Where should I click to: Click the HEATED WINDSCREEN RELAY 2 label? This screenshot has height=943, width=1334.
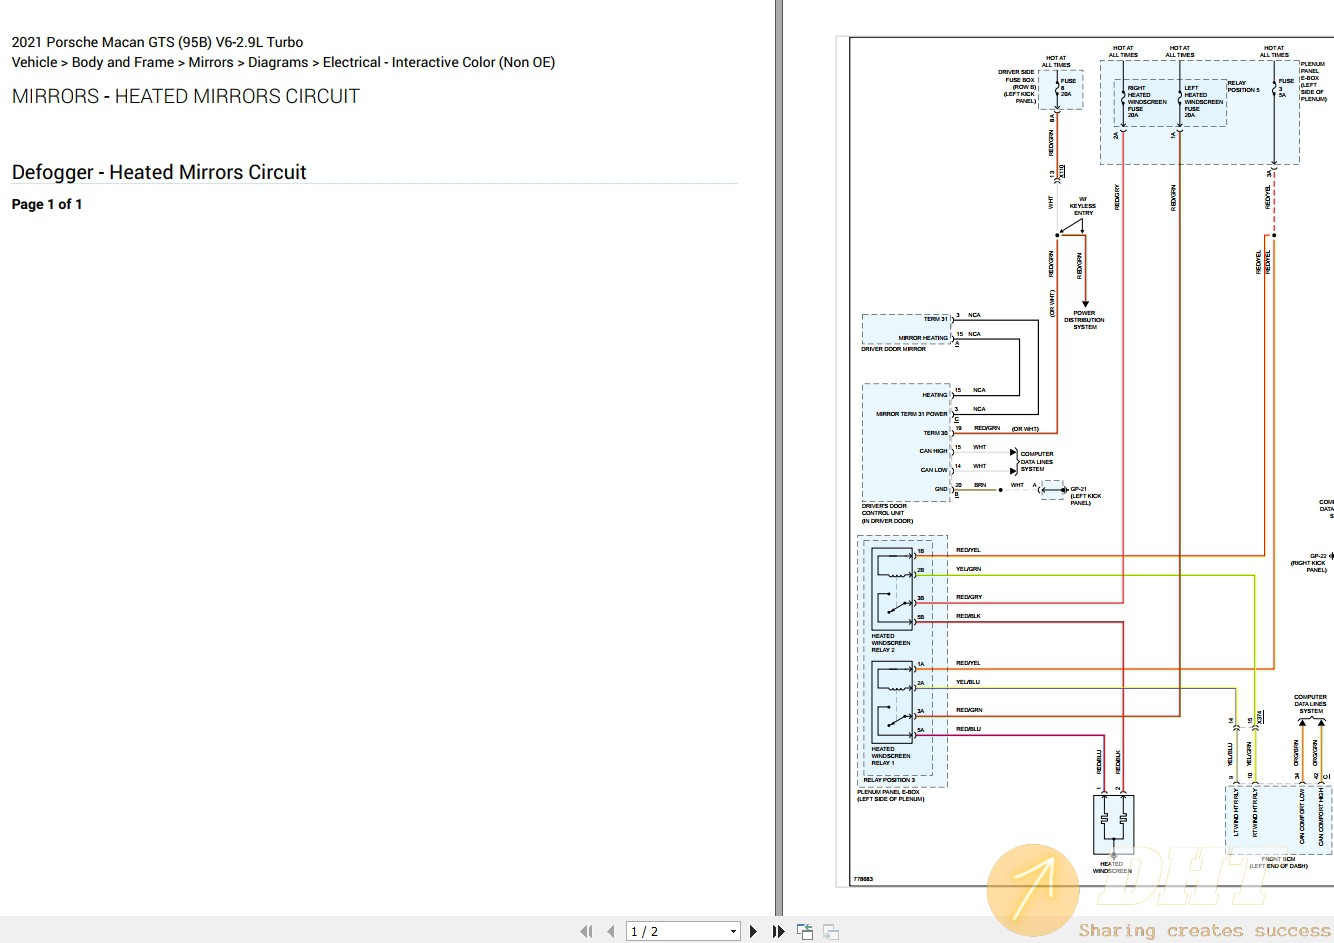click(x=890, y=643)
